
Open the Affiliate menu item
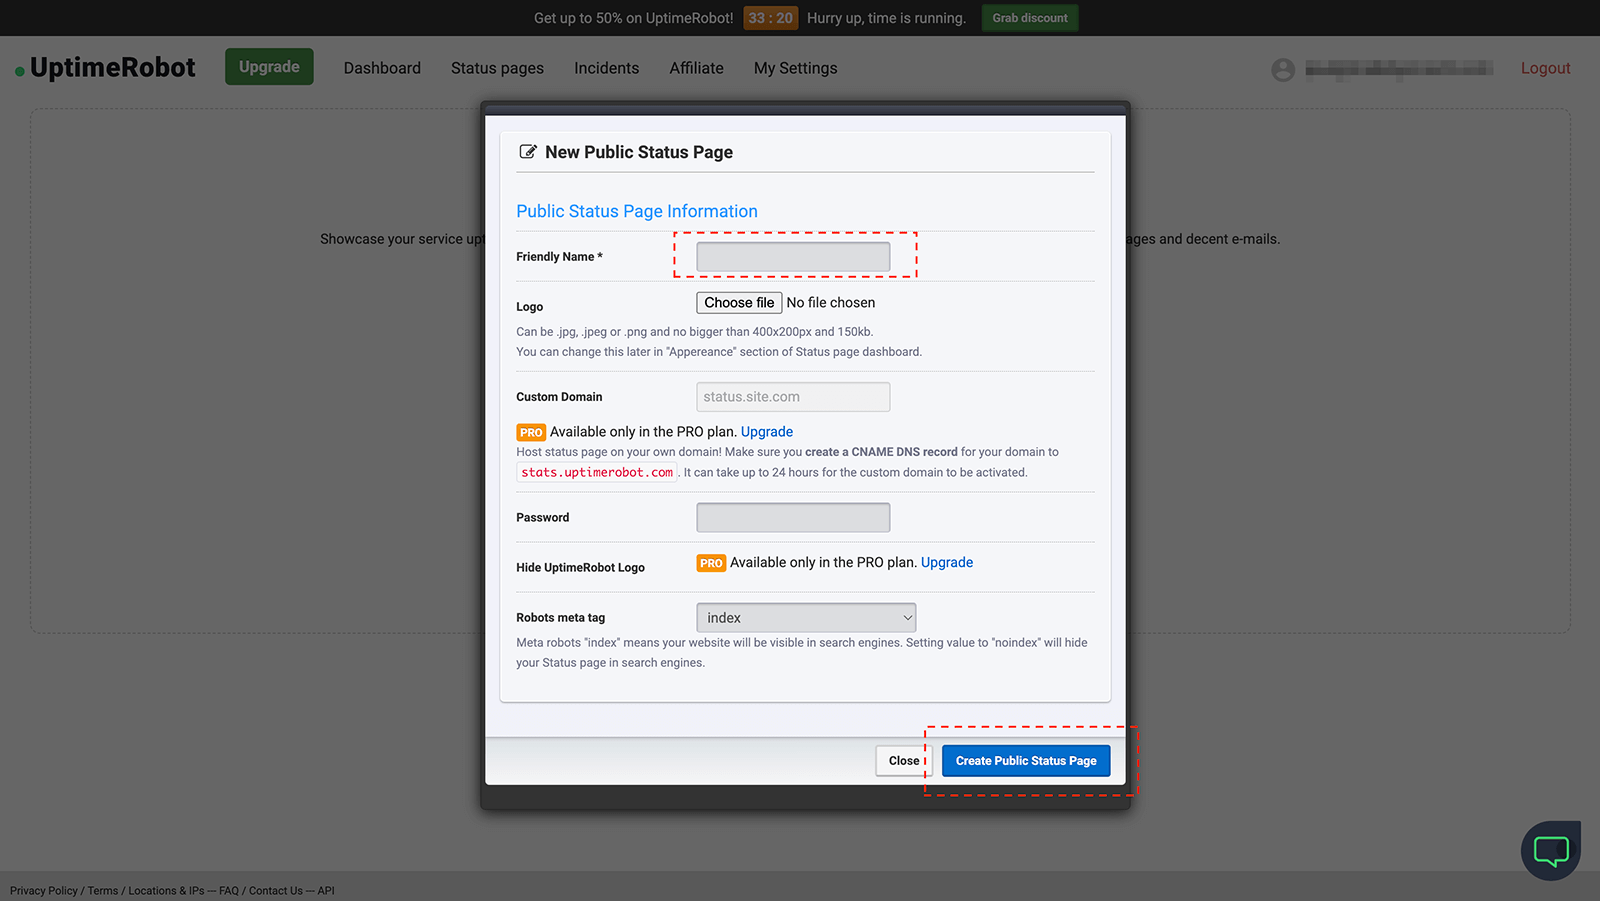pyautogui.click(x=696, y=68)
